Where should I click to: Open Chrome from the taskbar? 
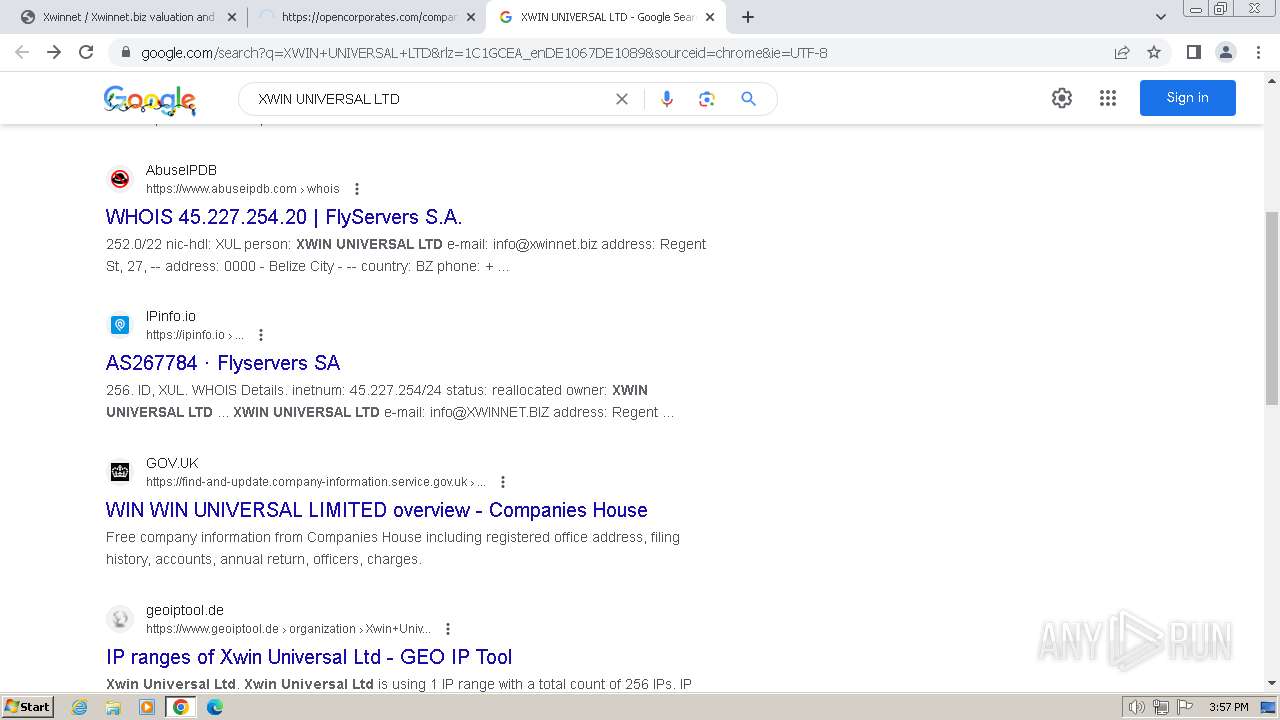[181, 707]
